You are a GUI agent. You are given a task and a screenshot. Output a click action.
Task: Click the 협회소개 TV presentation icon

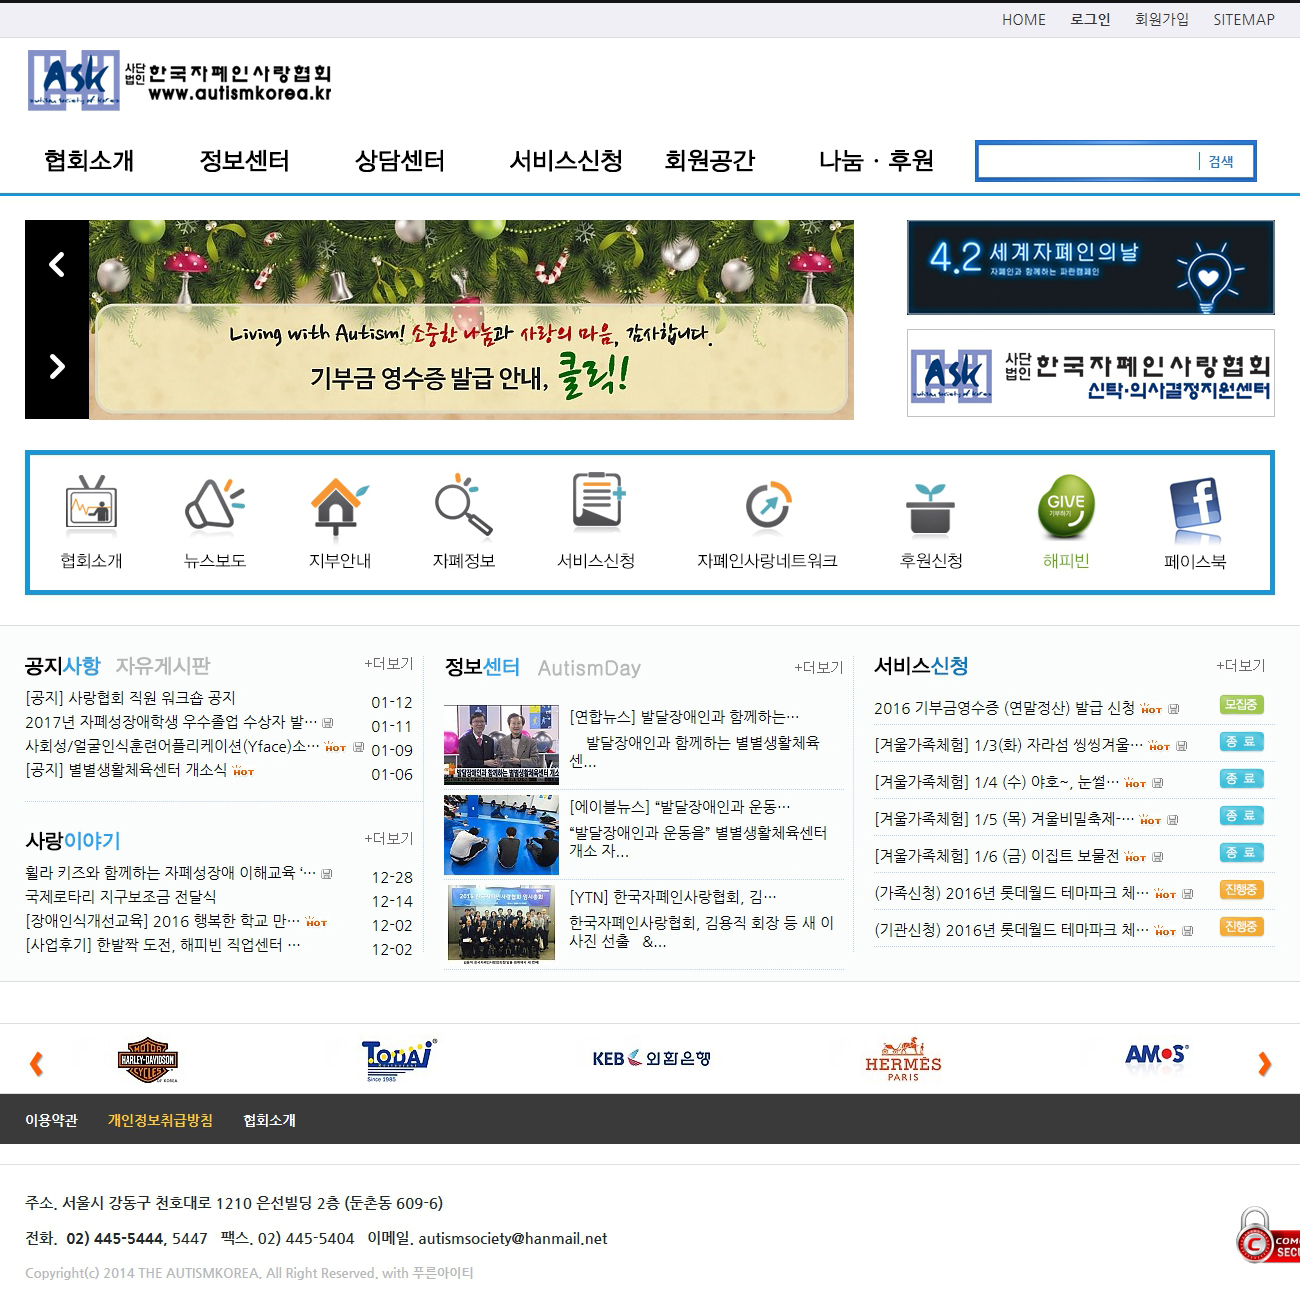91,503
